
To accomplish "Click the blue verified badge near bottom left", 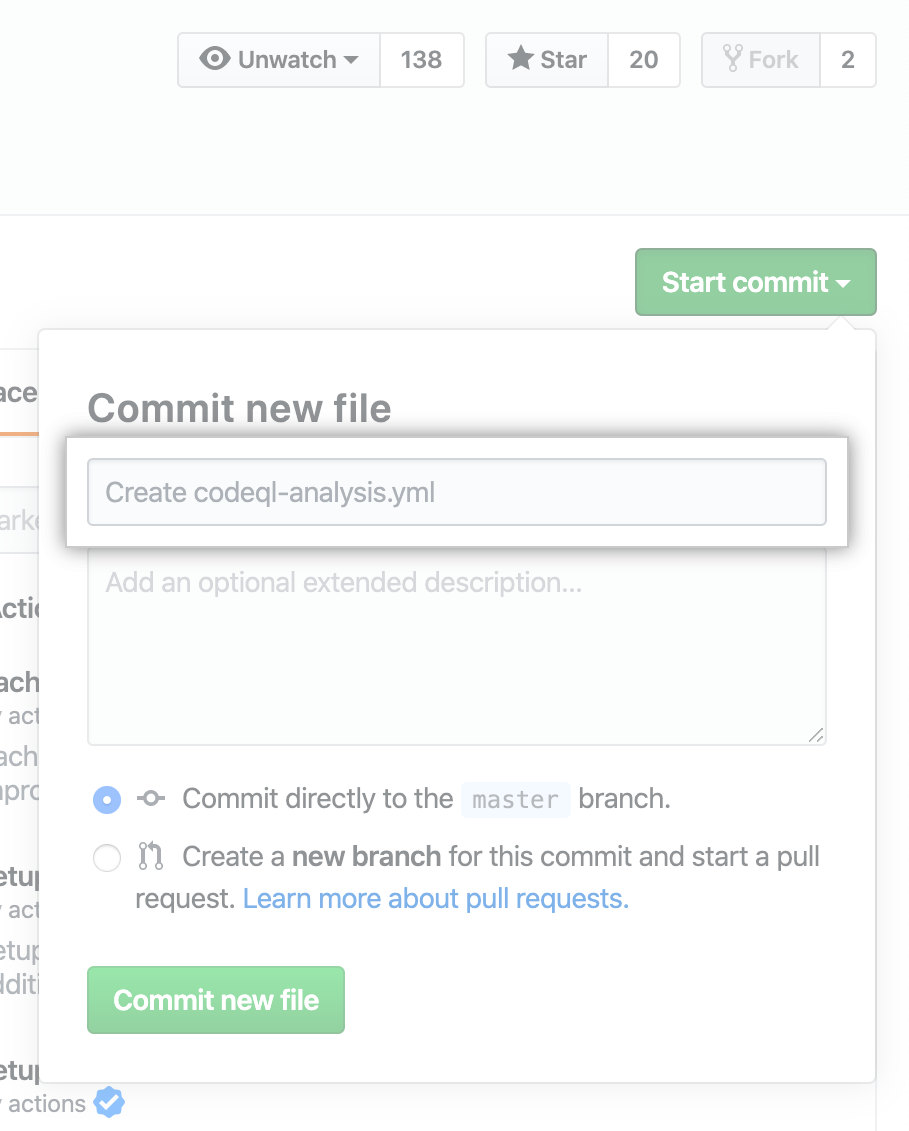I will tap(110, 1102).
